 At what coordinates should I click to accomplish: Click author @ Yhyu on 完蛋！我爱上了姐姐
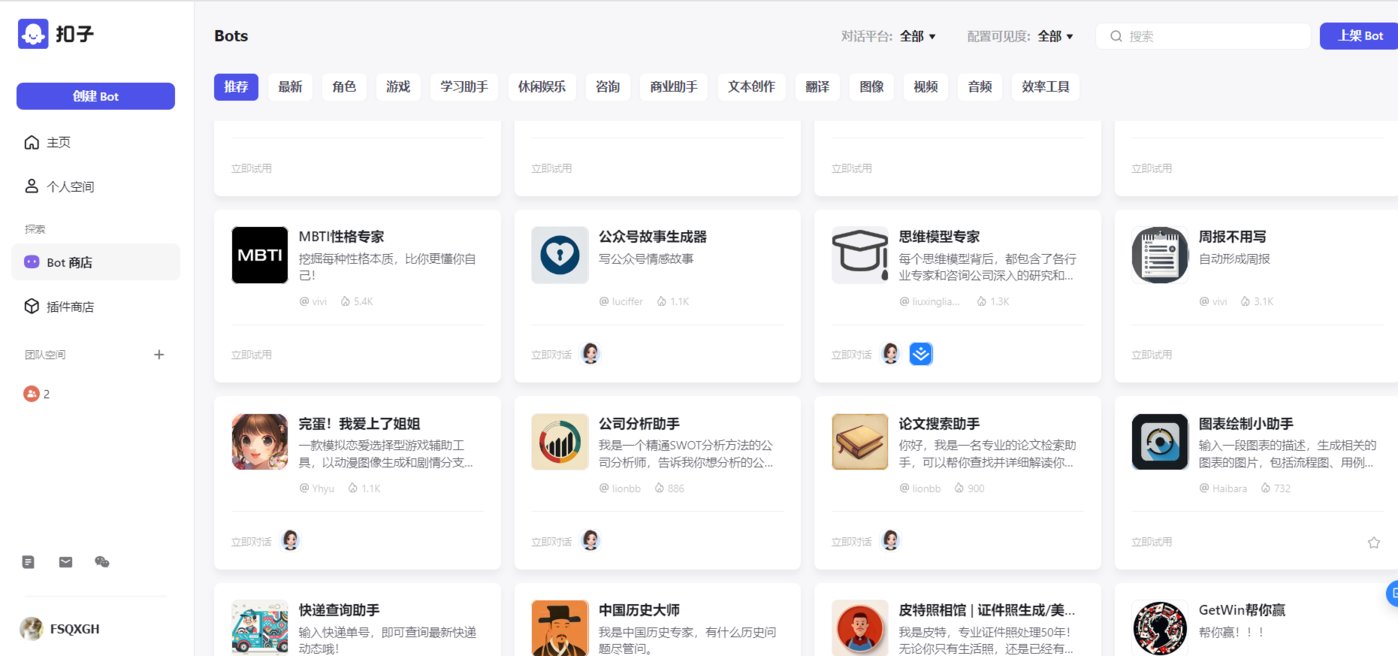click(317, 488)
